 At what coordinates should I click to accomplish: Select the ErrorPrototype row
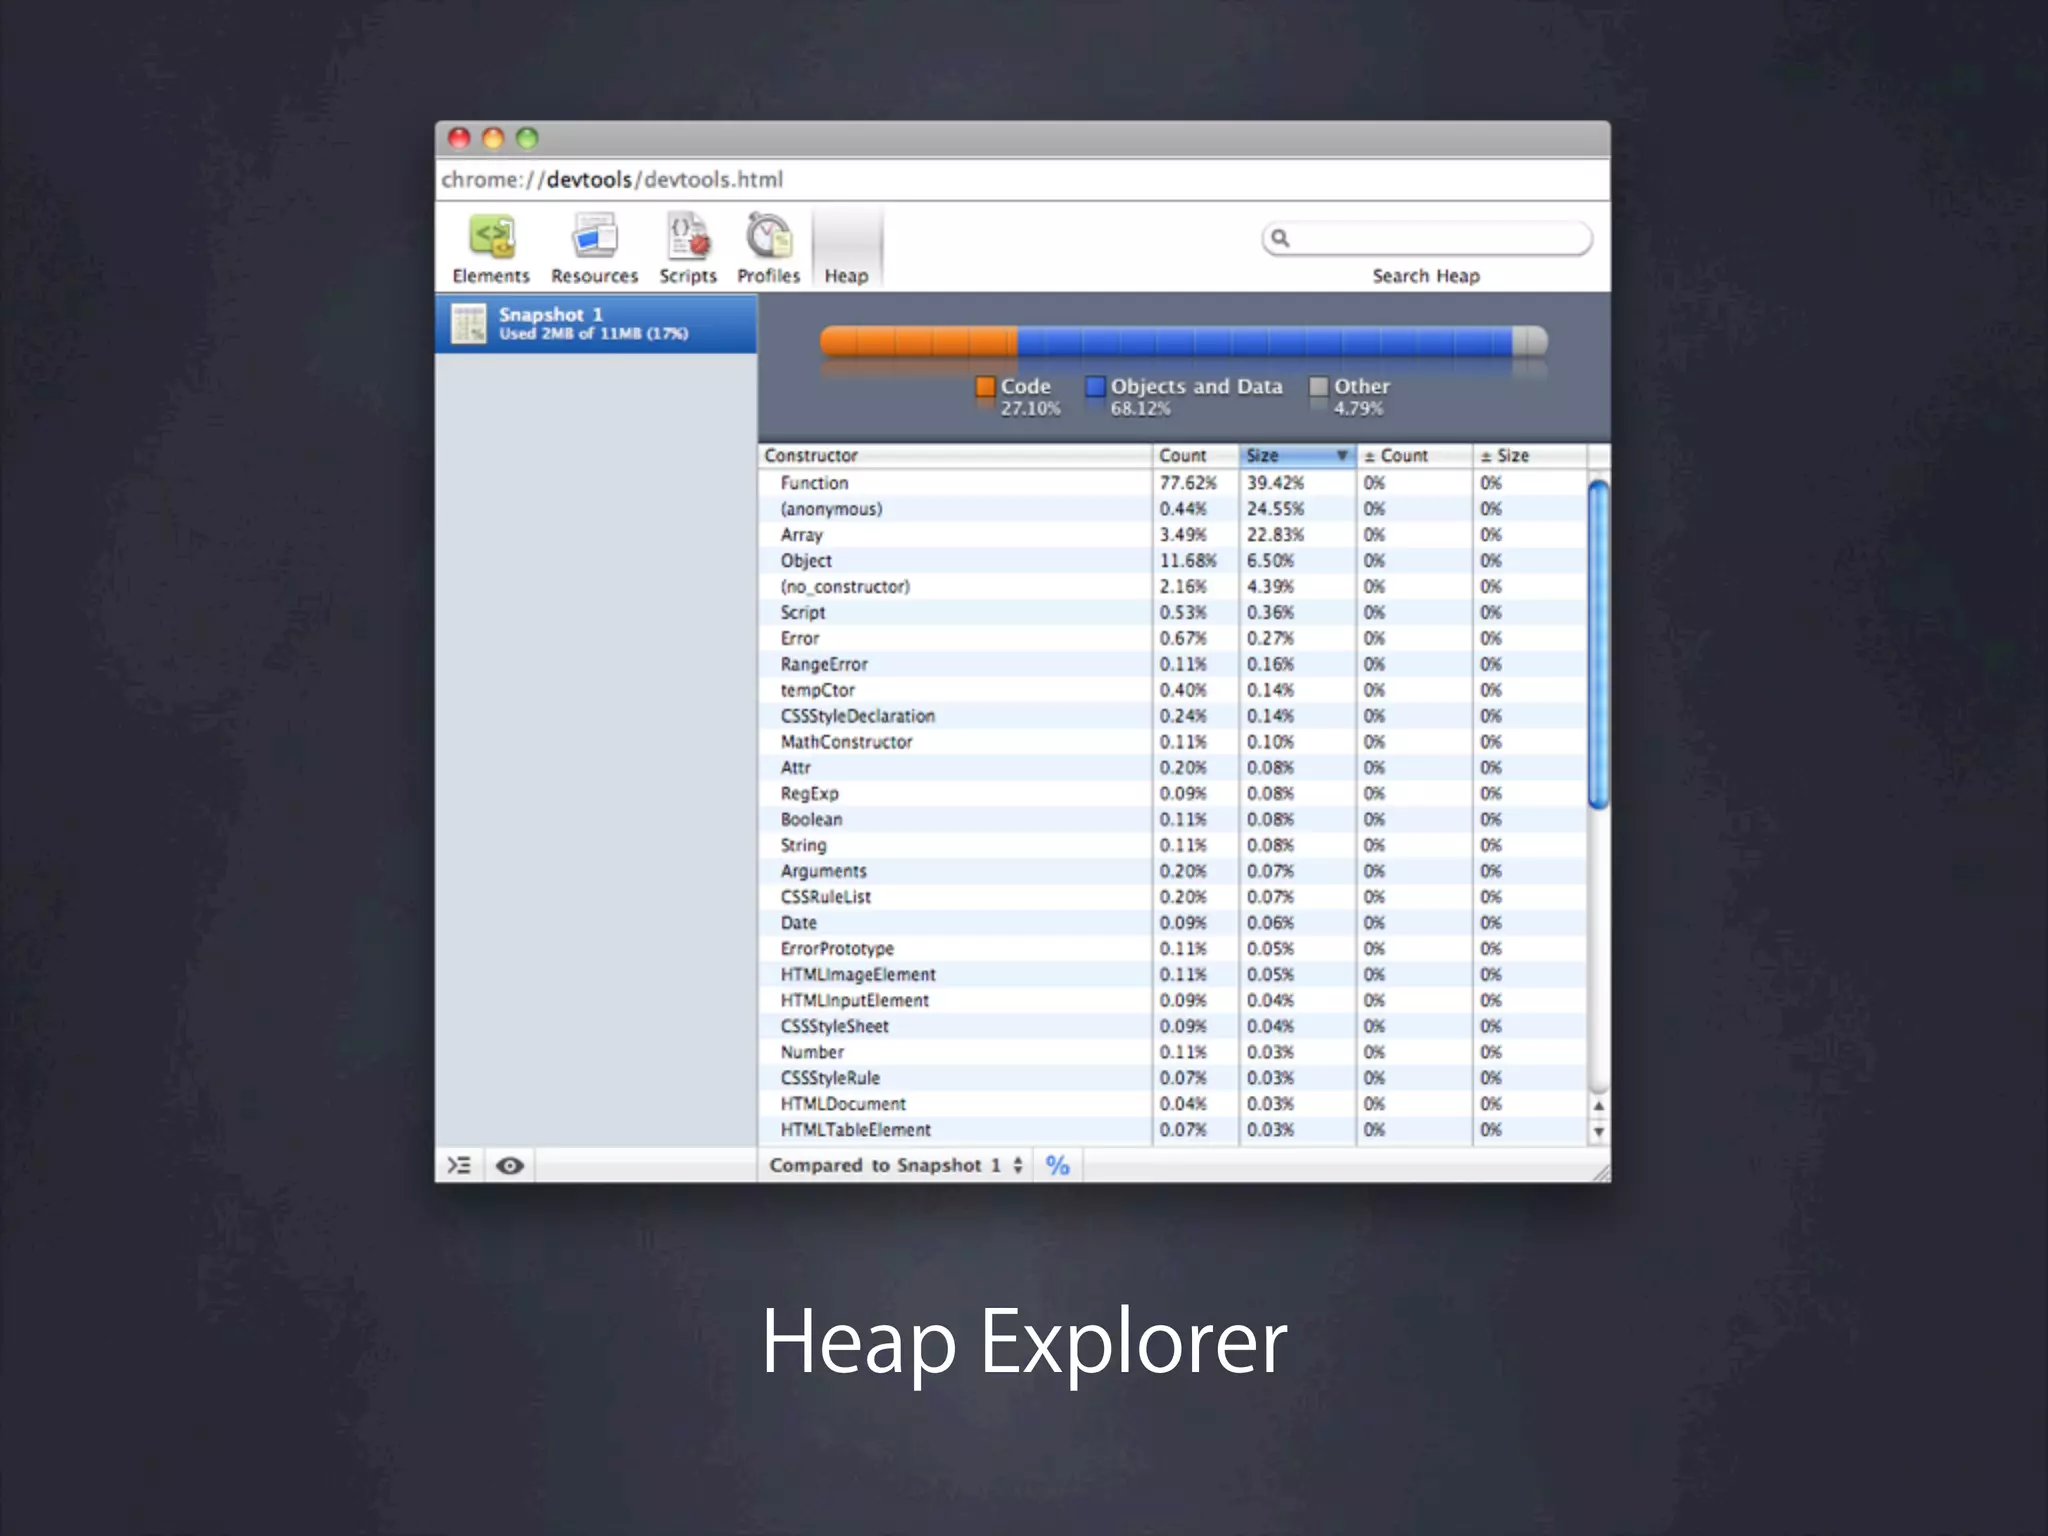pos(1172,949)
